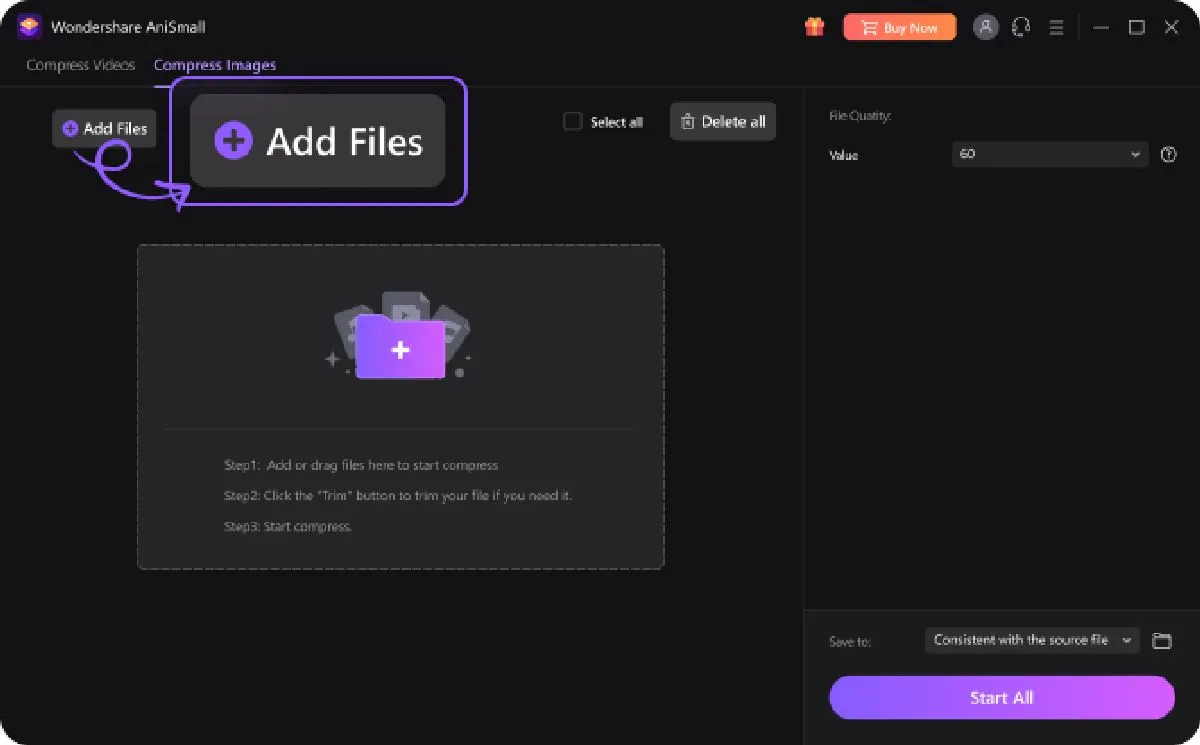Switch to the Compress Videos tab
Viewport: 1200px width, 745px height.
pos(80,65)
